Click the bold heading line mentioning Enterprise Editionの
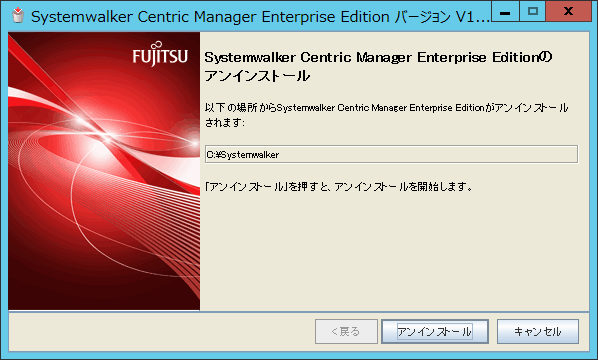The image size is (598, 360). click(x=378, y=57)
